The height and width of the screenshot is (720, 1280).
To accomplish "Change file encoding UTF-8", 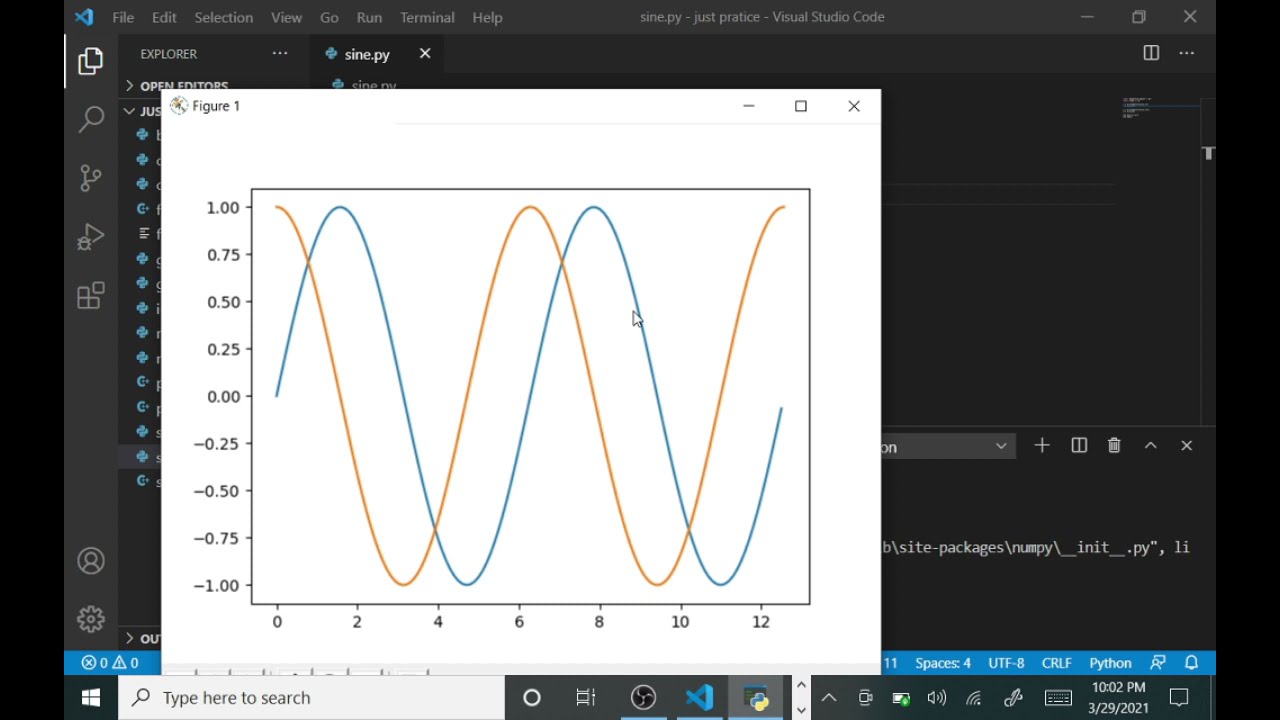I will tap(1006, 663).
